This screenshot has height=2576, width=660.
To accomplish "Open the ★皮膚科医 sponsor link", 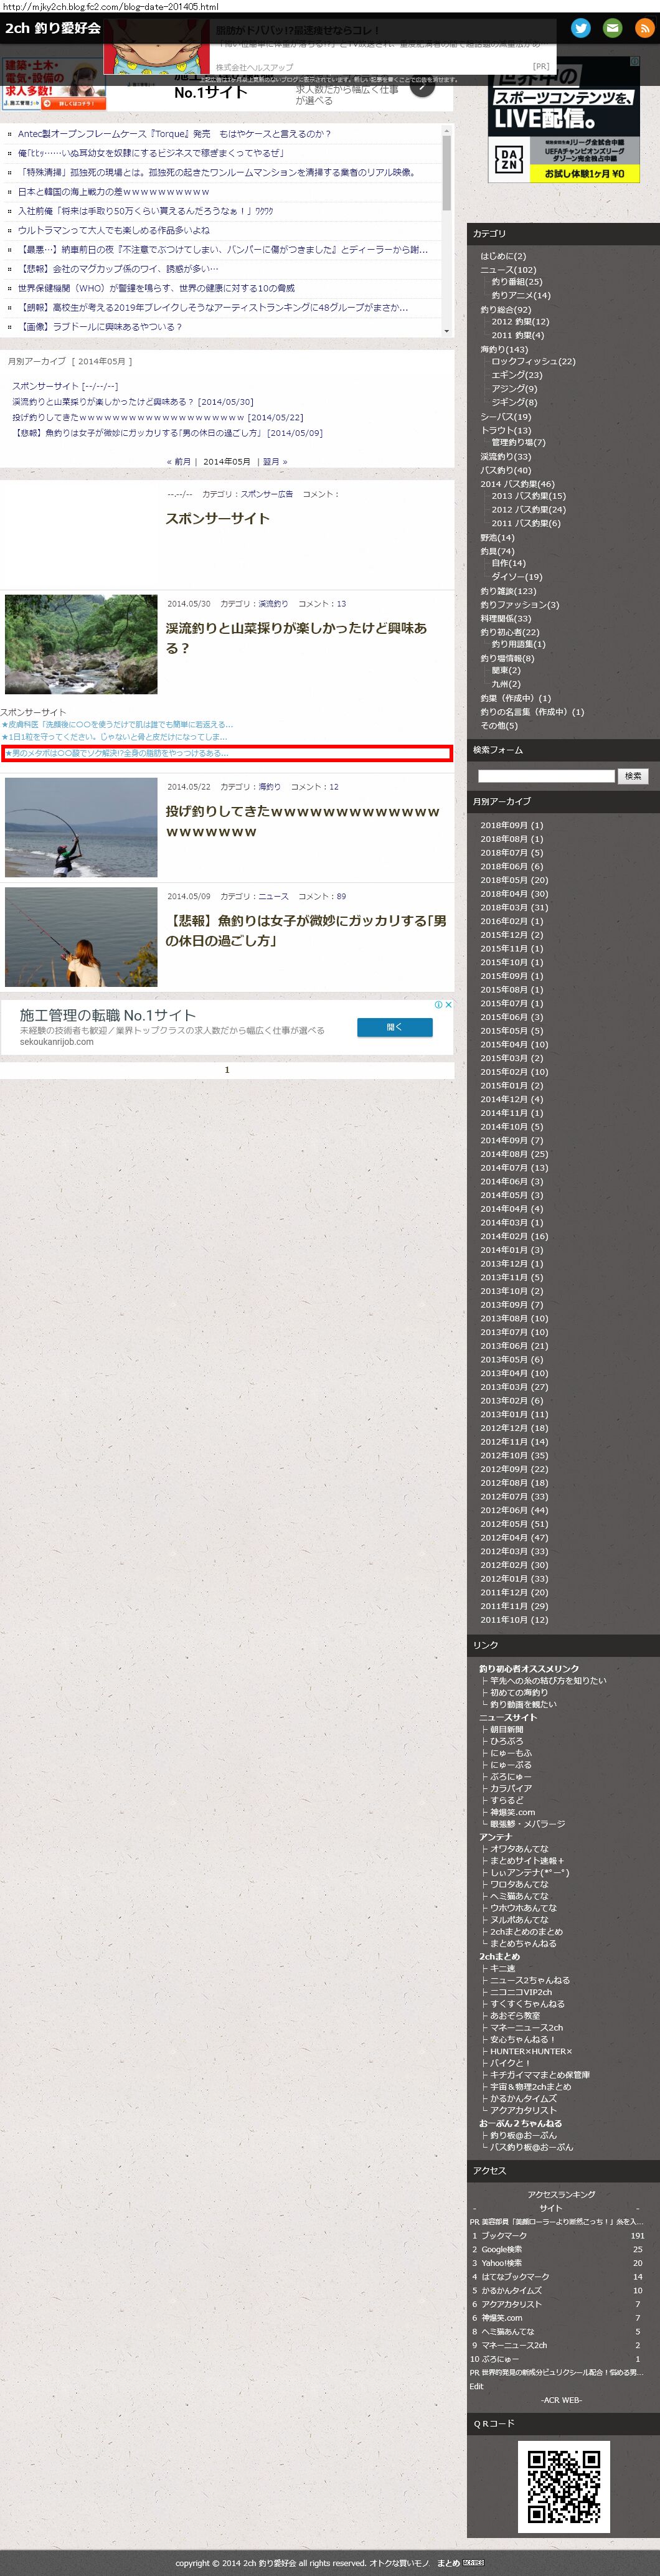I will [x=117, y=724].
